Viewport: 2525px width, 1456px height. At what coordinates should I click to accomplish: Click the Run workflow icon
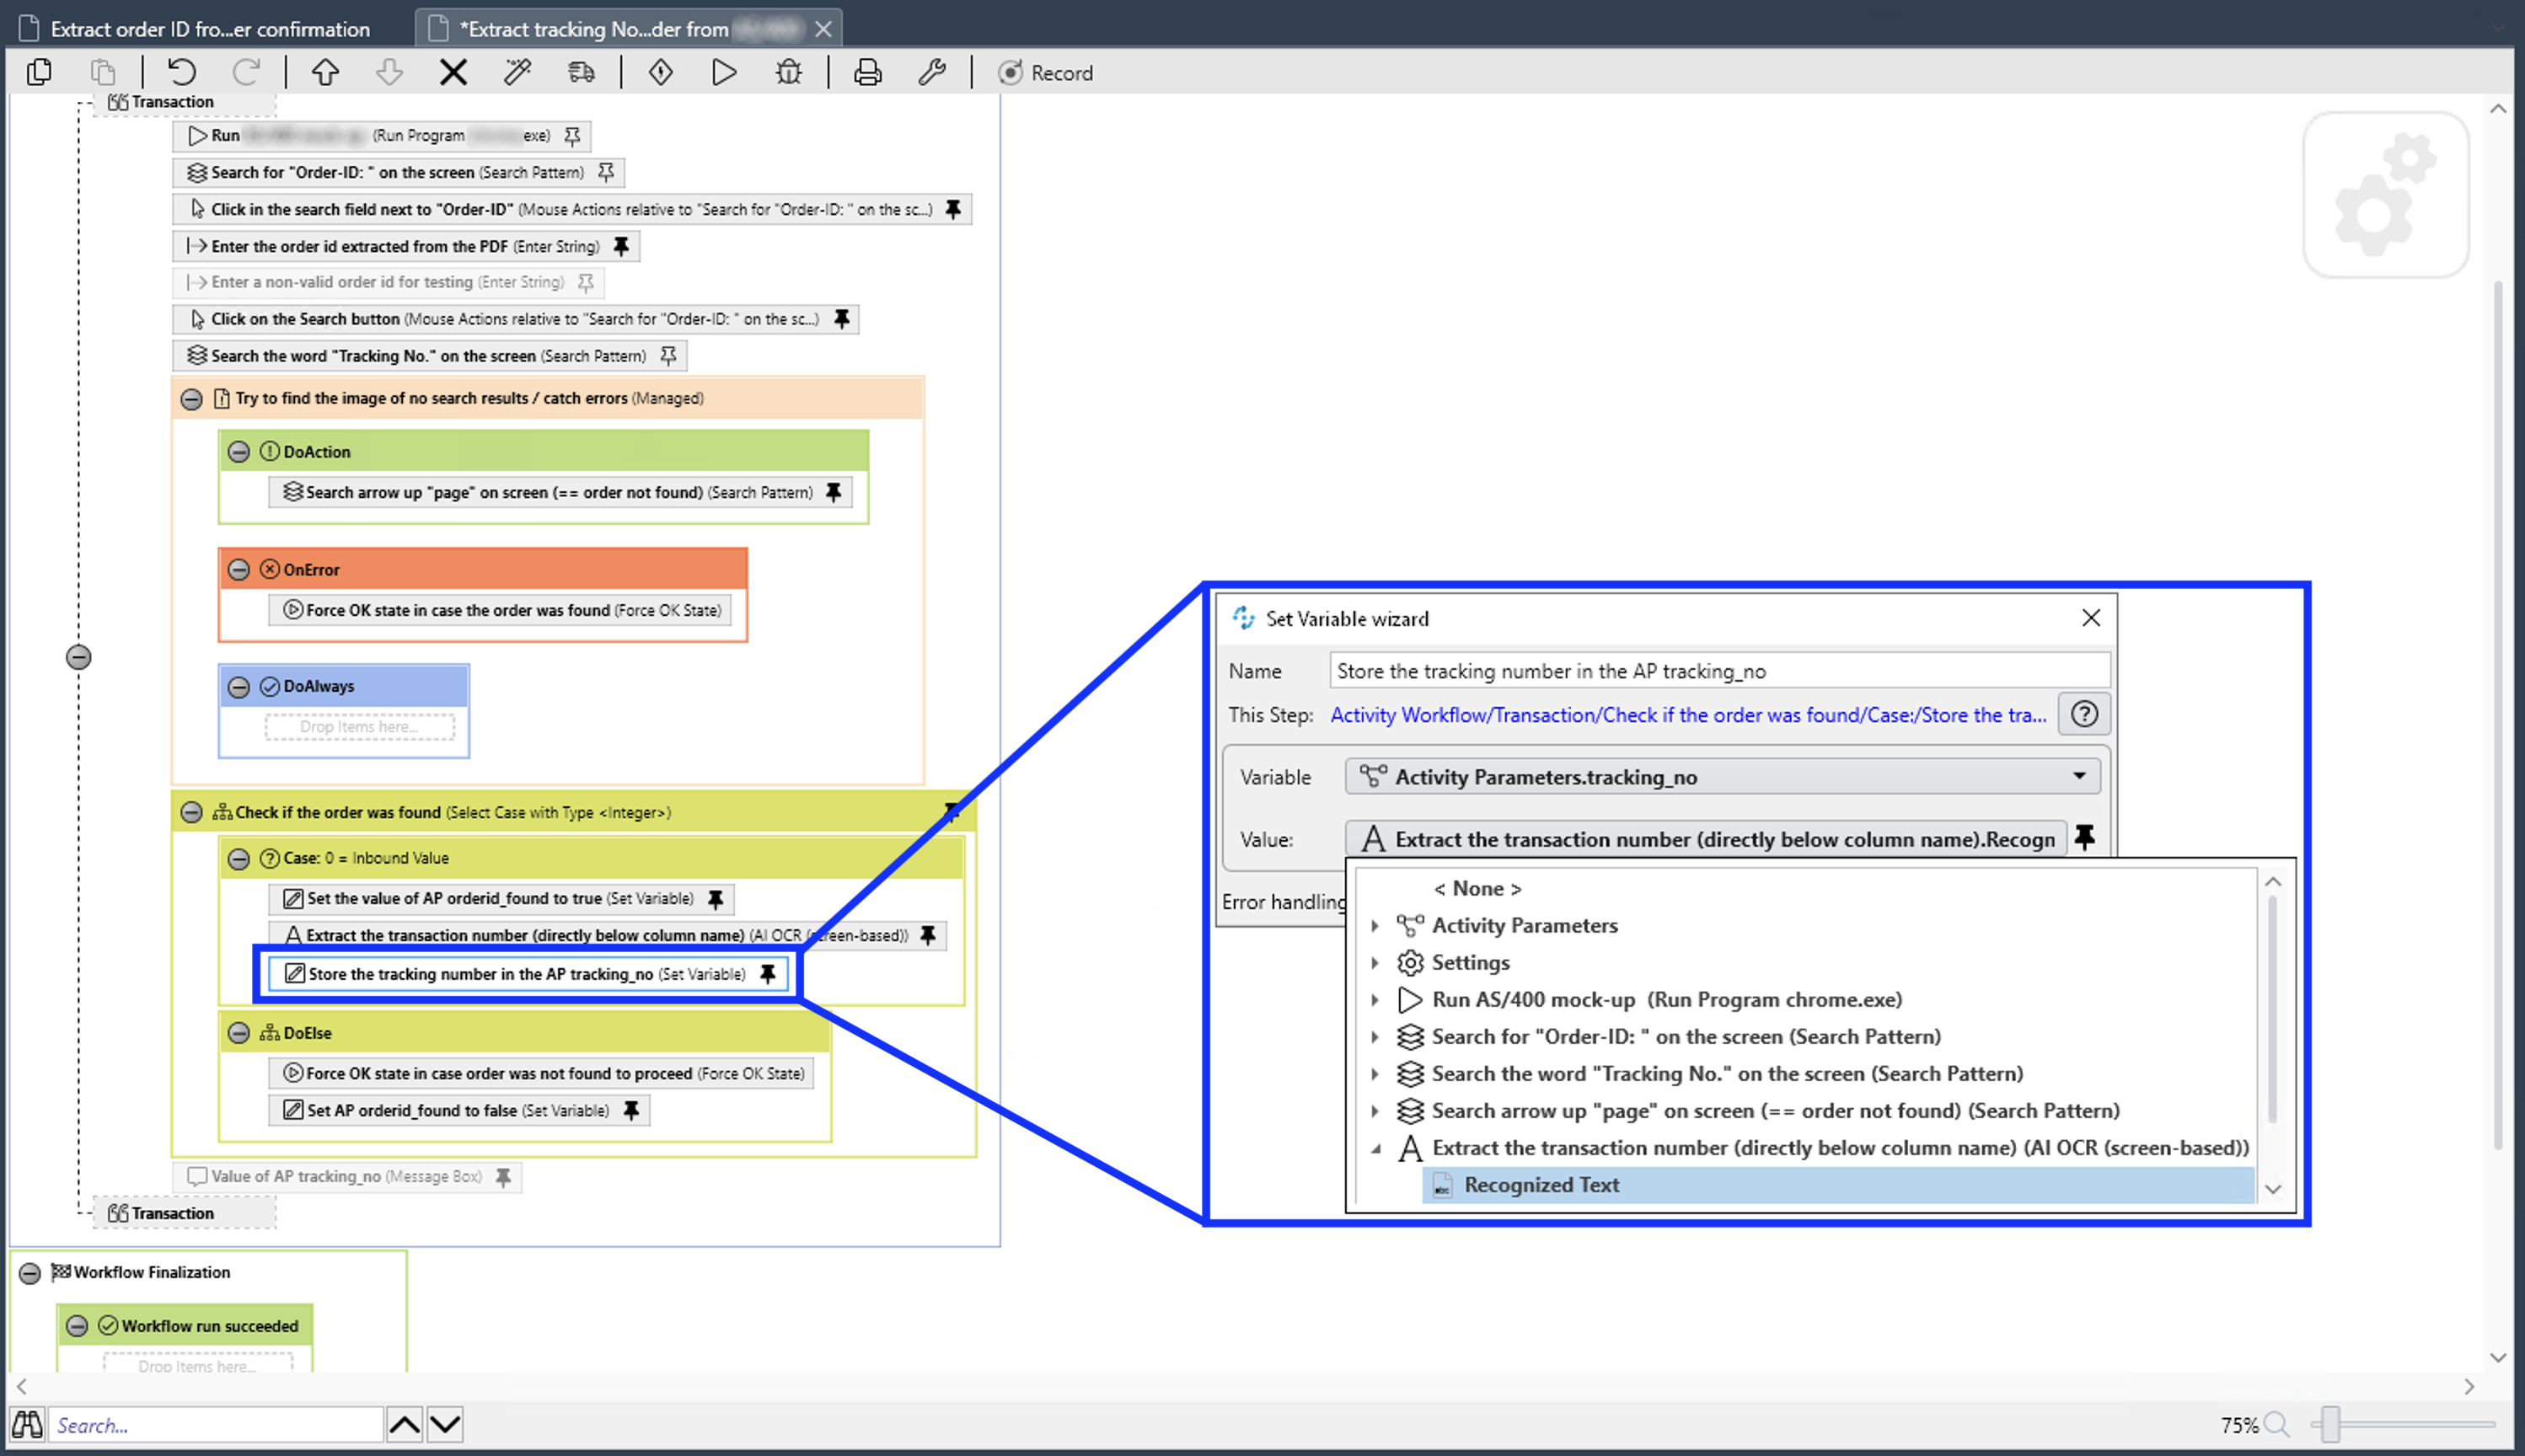point(723,72)
